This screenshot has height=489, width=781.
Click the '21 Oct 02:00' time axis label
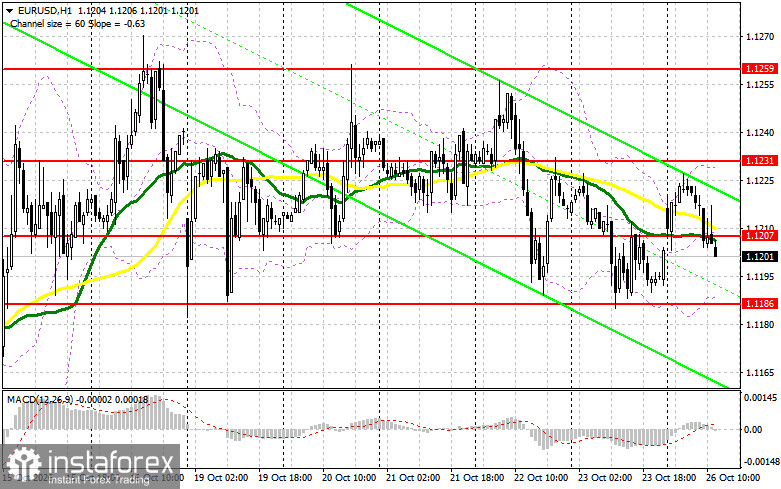(413, 478)
